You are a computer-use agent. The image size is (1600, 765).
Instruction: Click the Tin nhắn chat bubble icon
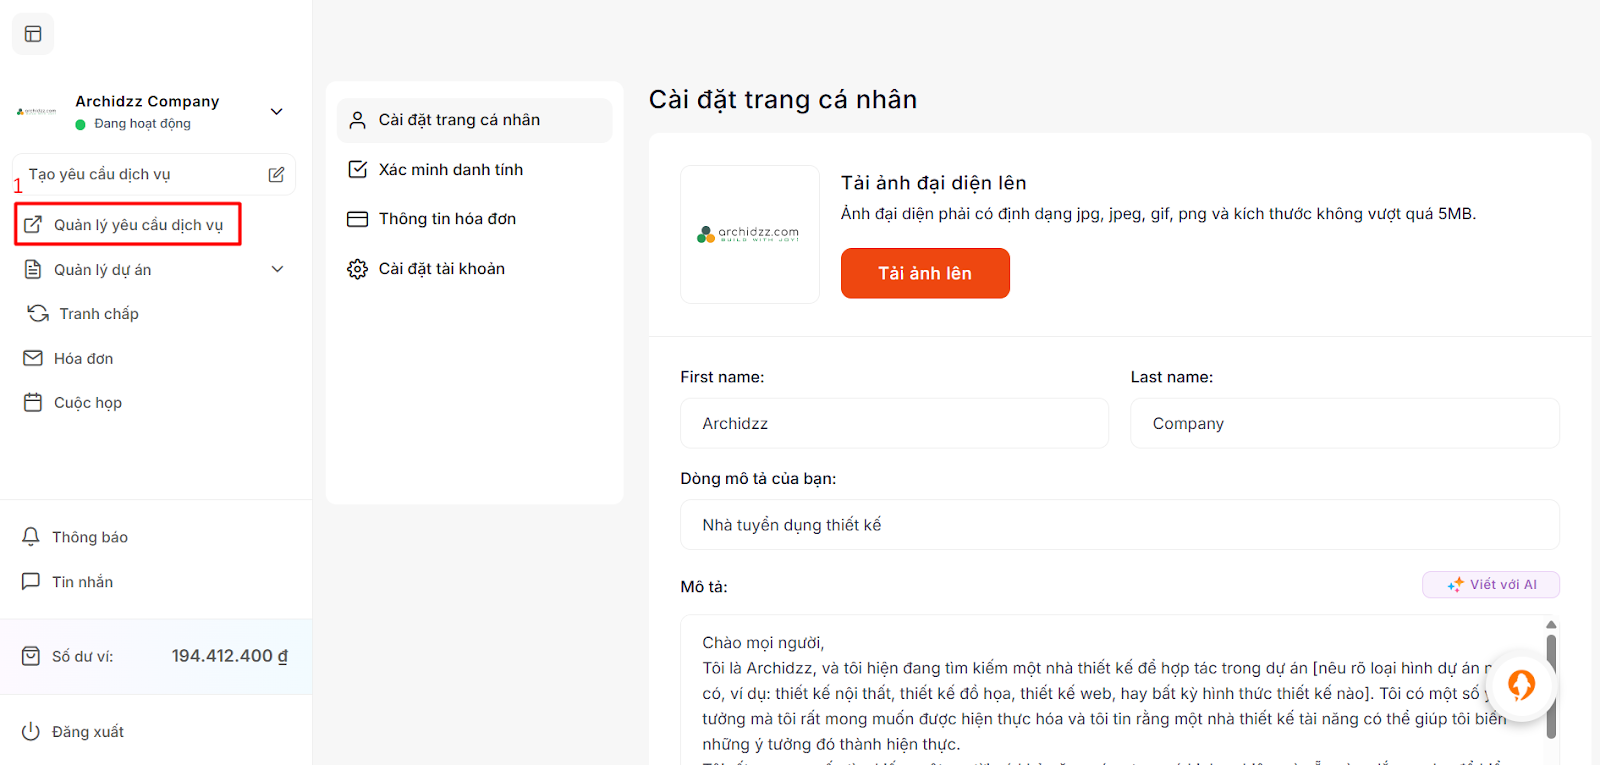tap(31, 582)
